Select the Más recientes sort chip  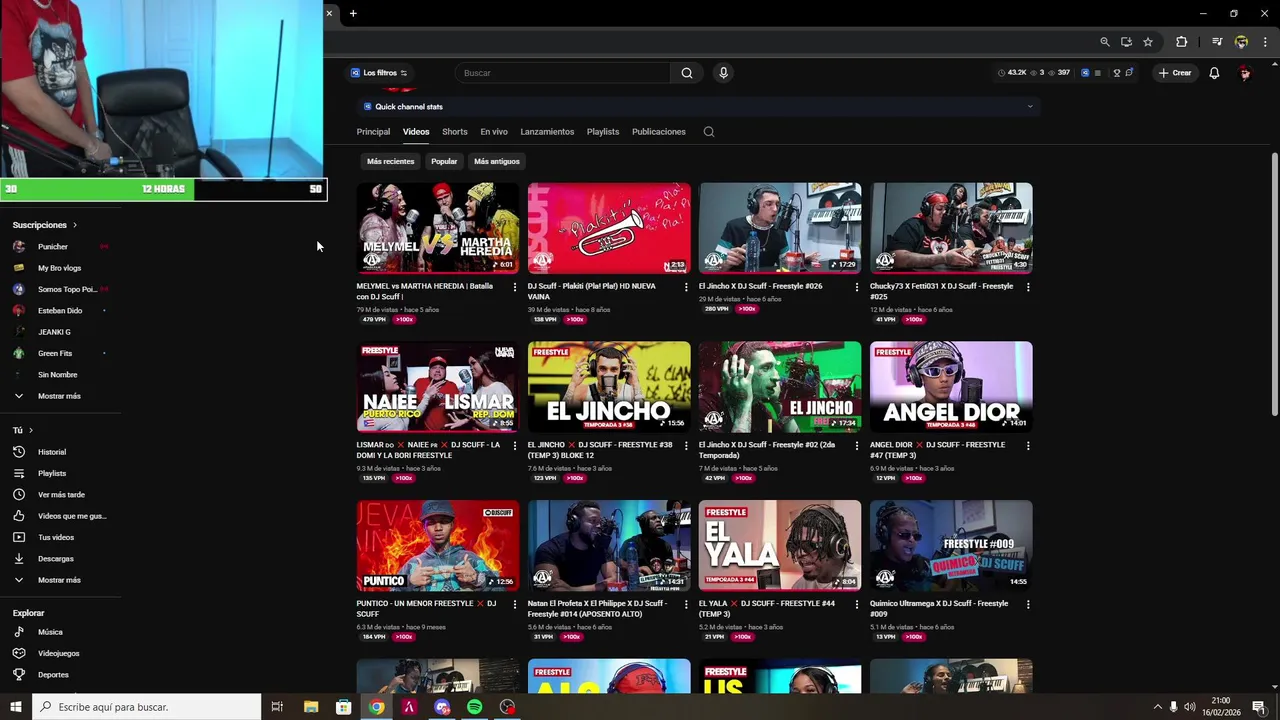(x=390, y=161)
